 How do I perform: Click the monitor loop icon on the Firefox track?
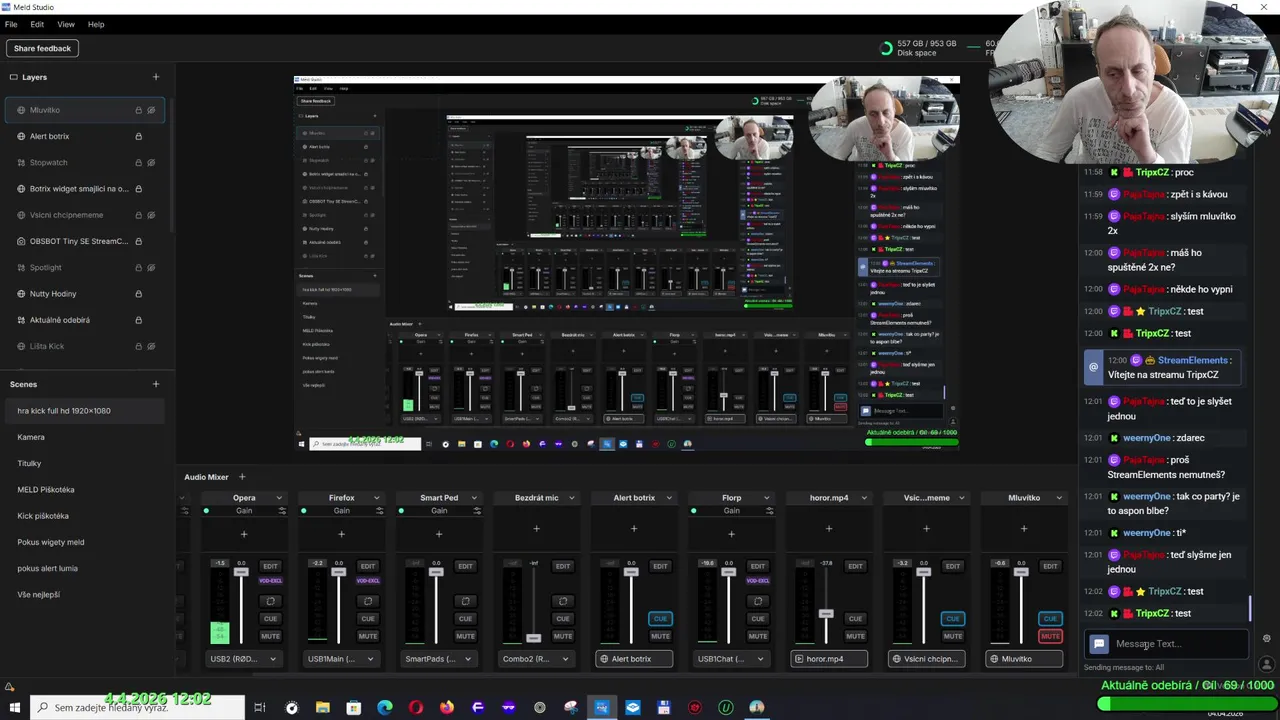[368, 601]
